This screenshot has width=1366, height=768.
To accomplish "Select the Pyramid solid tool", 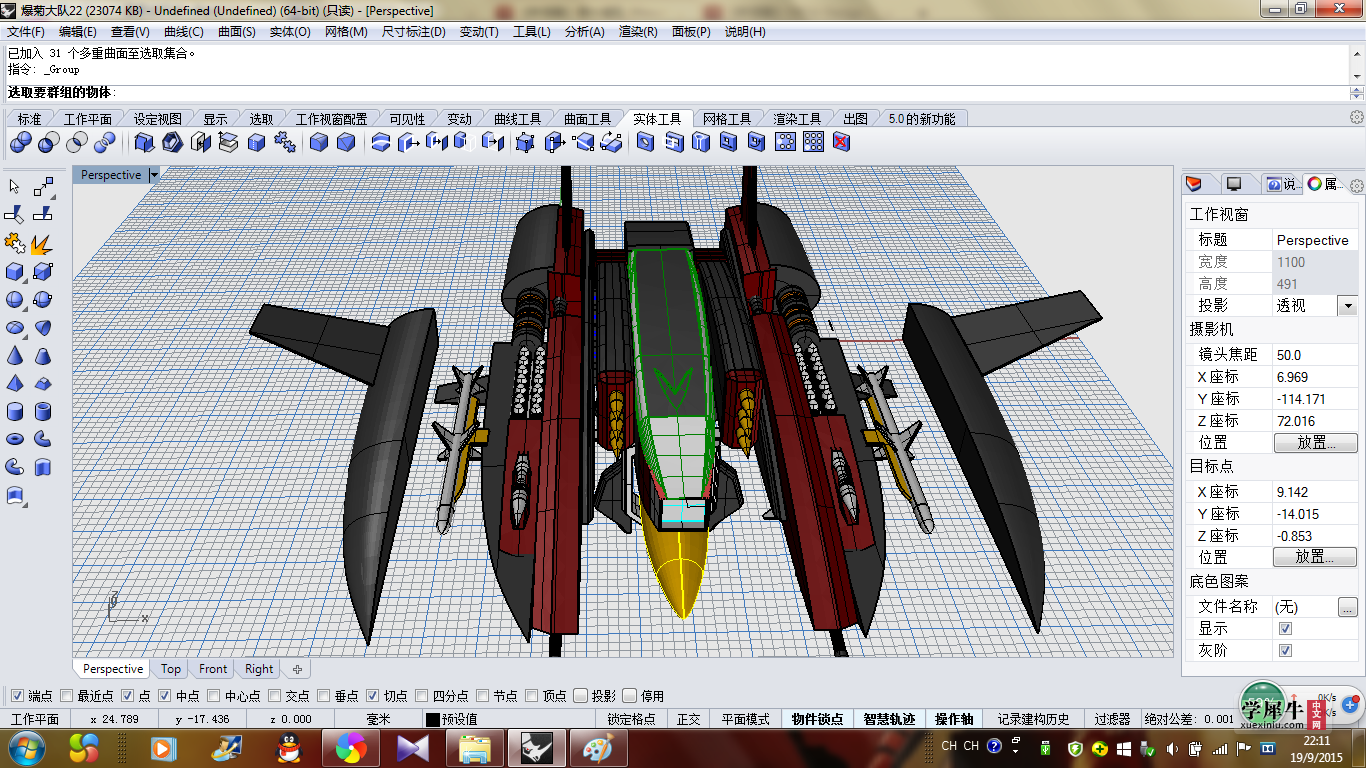I will 14,383.
